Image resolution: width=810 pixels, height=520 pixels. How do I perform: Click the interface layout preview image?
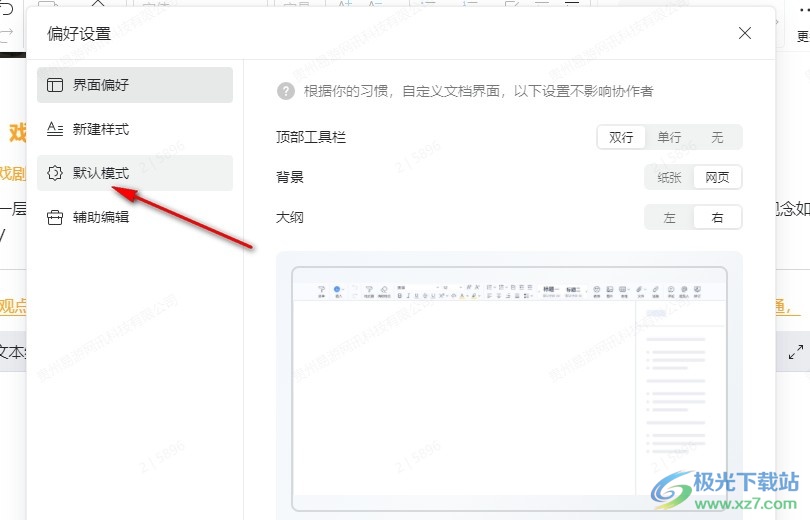(509, 388)
